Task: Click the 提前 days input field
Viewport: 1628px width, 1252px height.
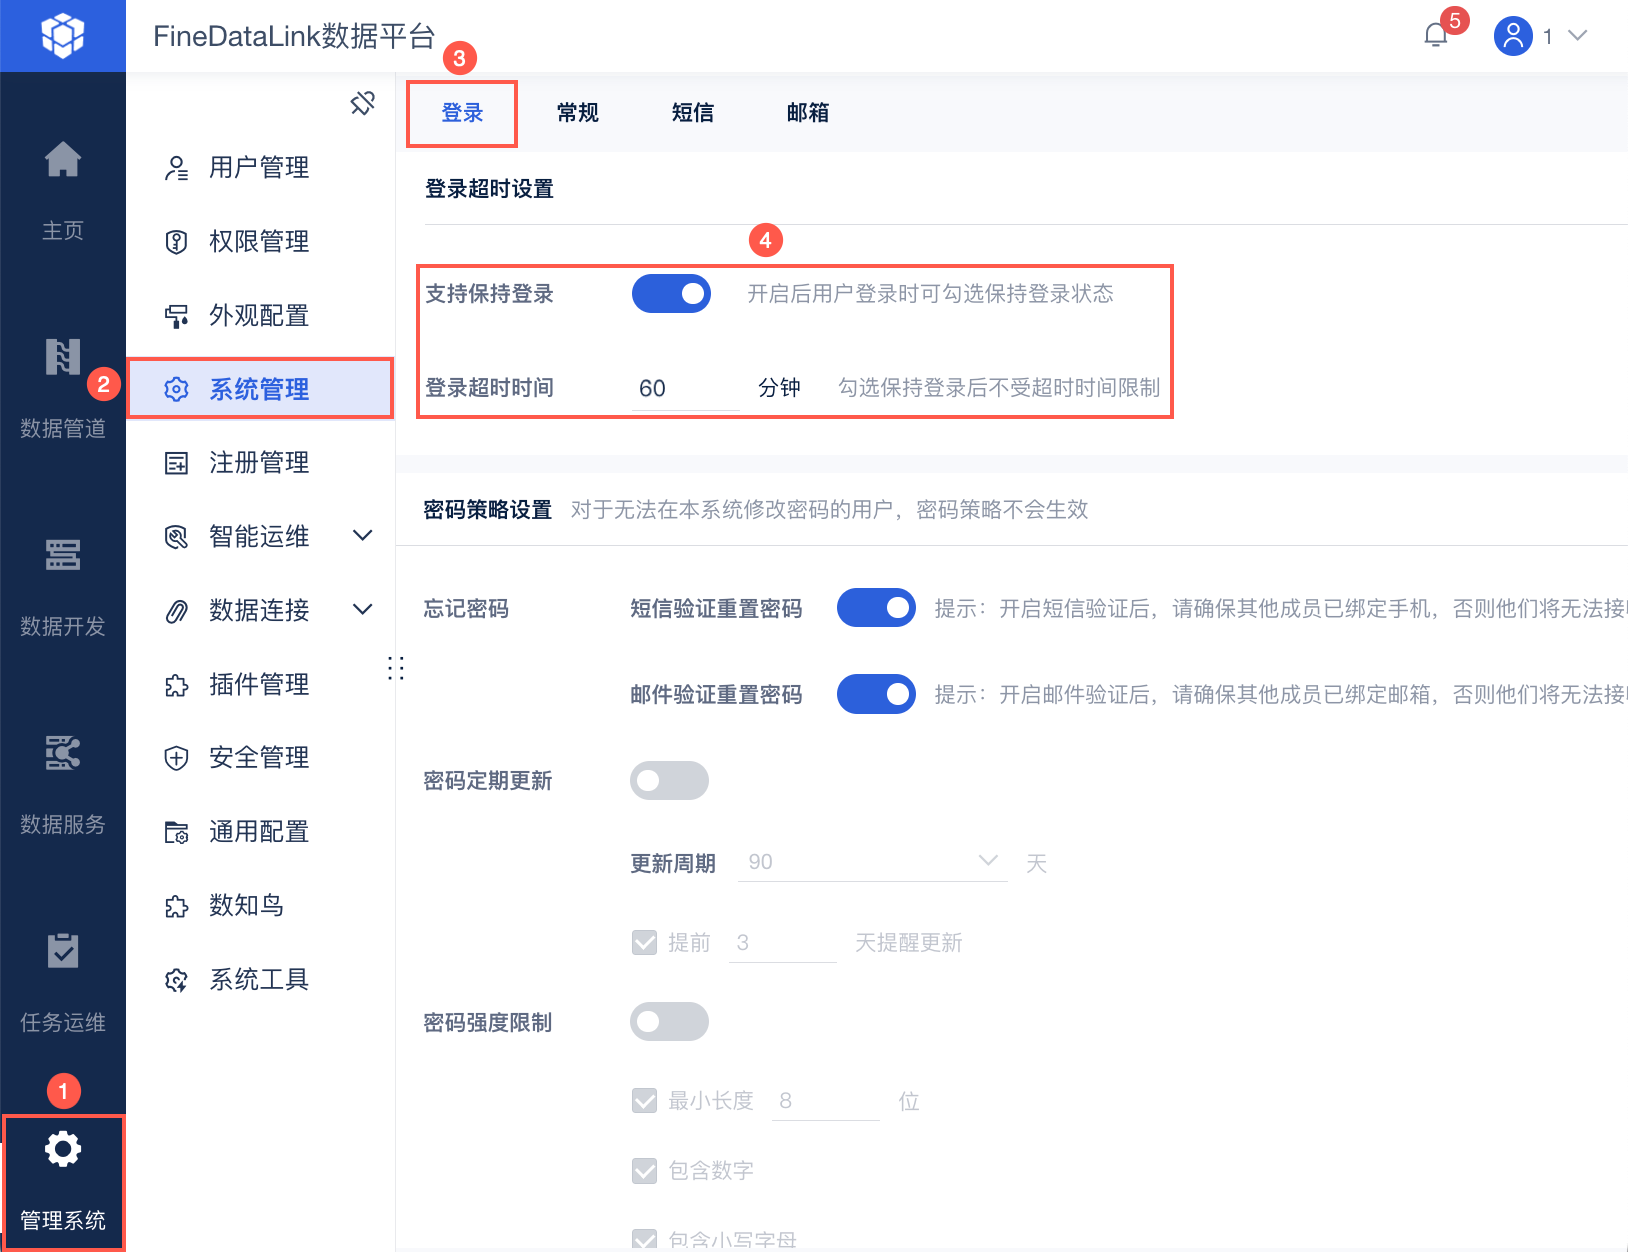Action: [782, 942]
